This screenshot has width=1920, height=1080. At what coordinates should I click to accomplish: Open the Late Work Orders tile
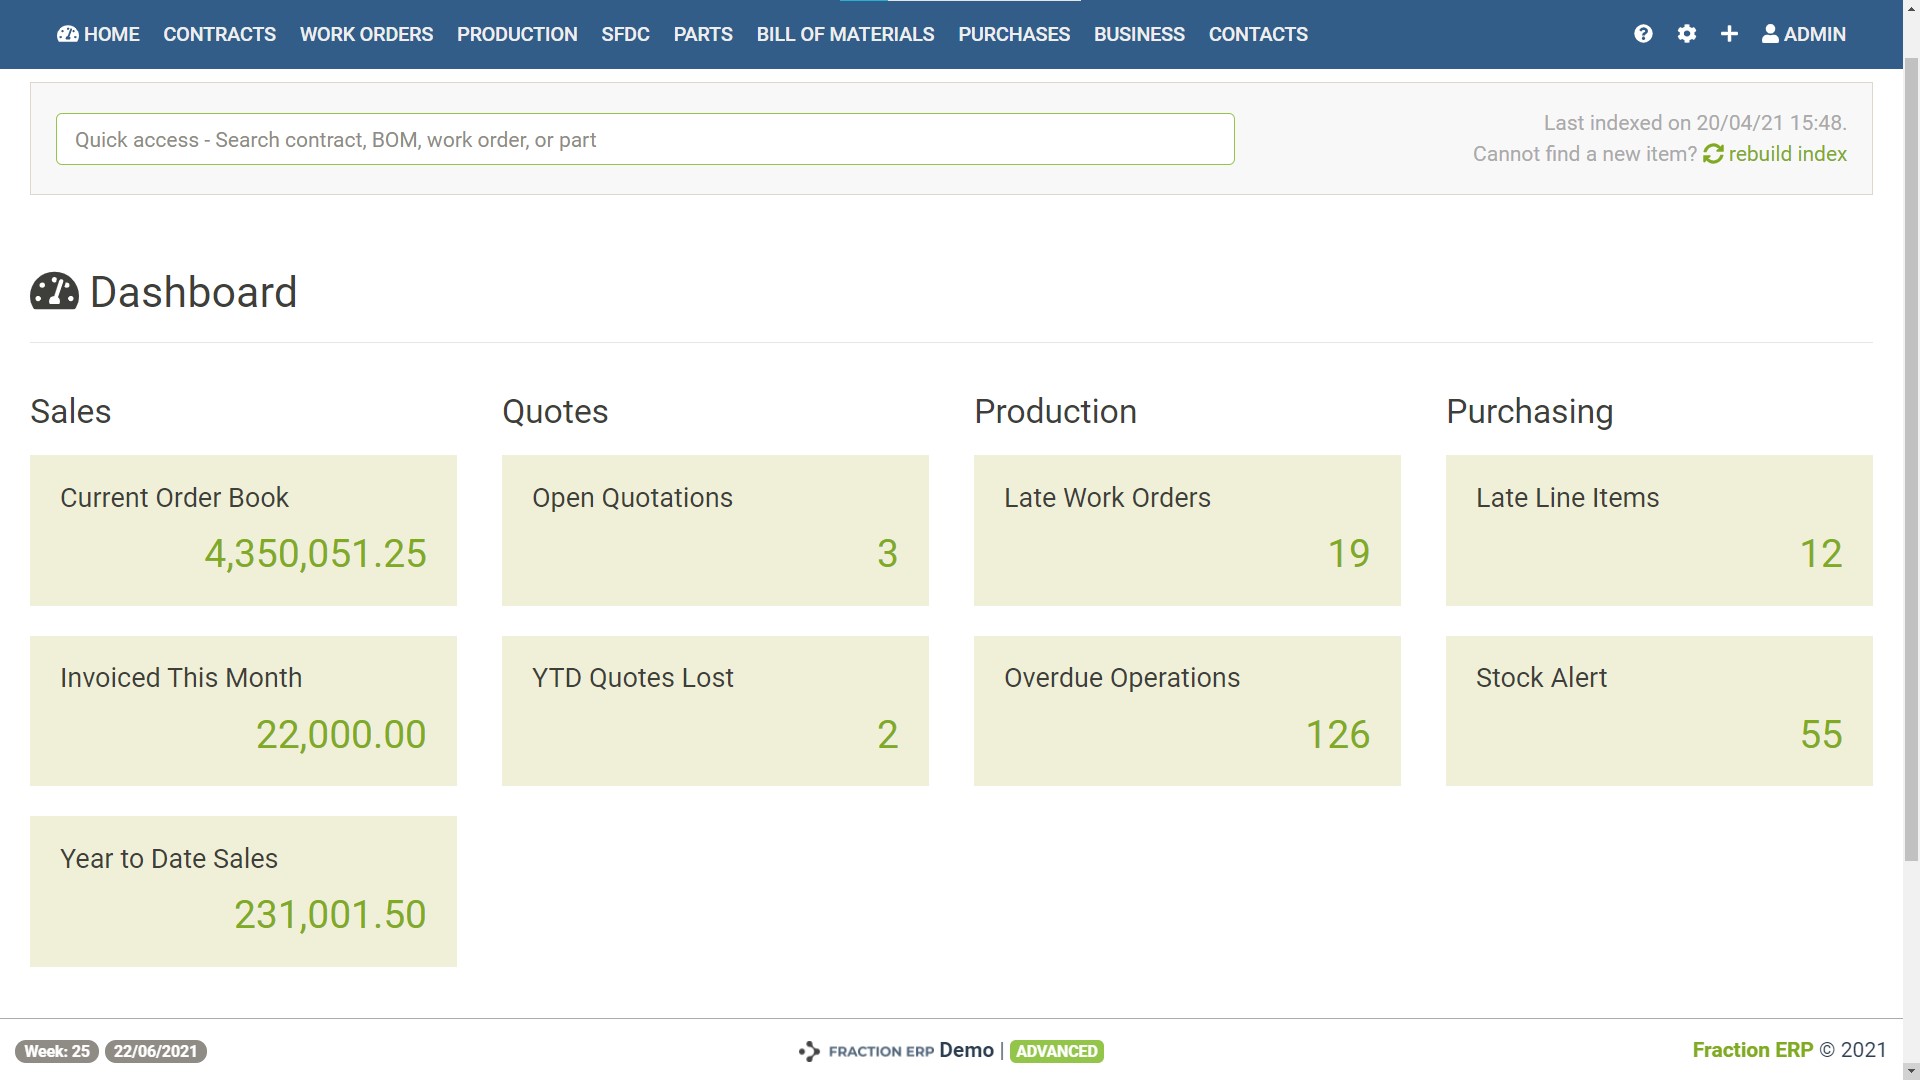[1187, 530]
